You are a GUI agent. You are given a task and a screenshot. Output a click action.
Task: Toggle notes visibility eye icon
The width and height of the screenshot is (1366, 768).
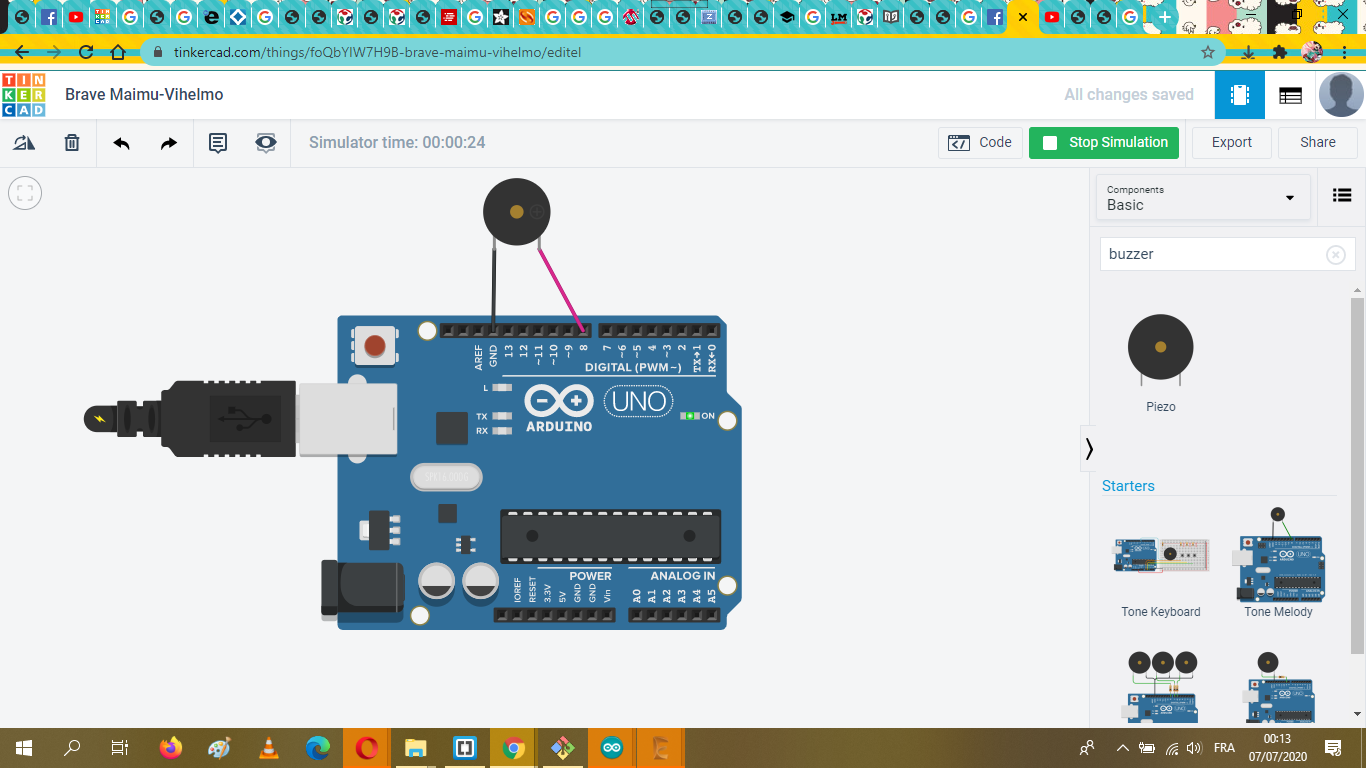[265, 143]
